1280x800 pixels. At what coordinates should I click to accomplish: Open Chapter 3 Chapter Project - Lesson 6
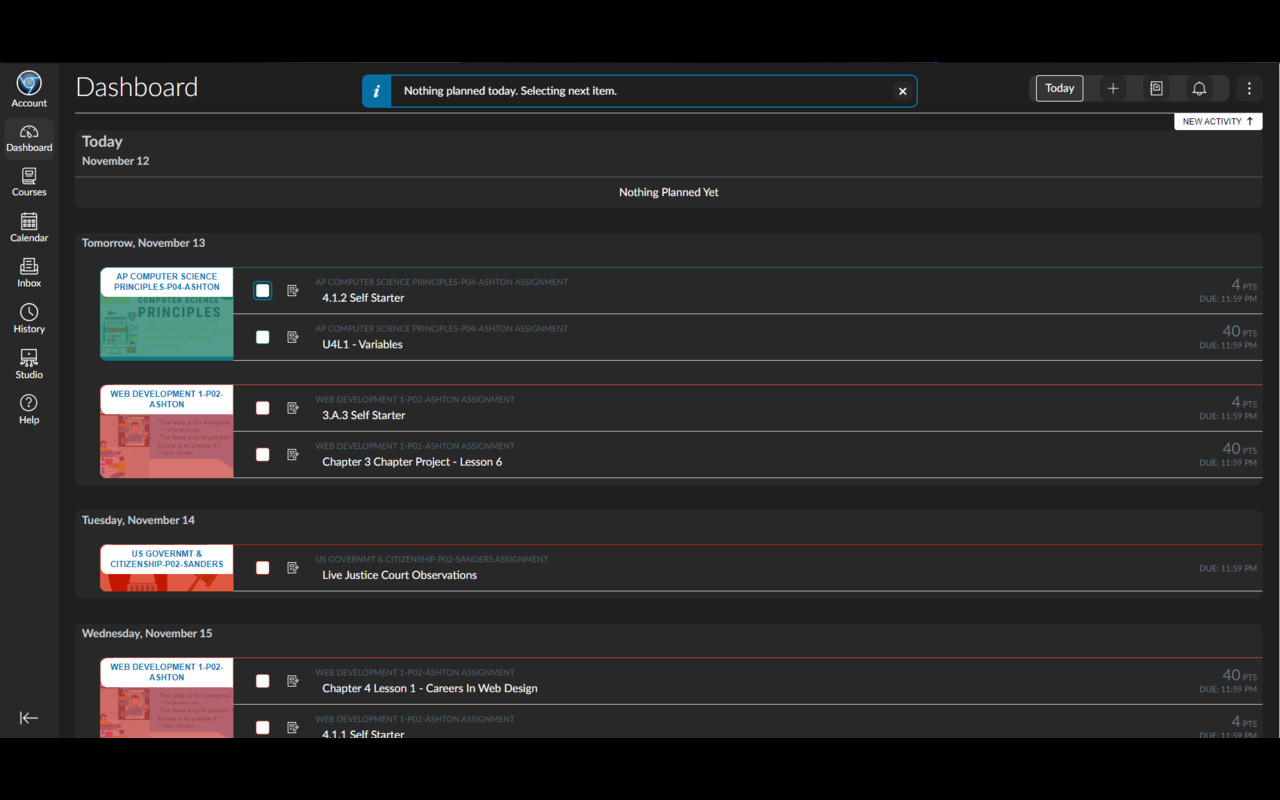tap(412, 462)
